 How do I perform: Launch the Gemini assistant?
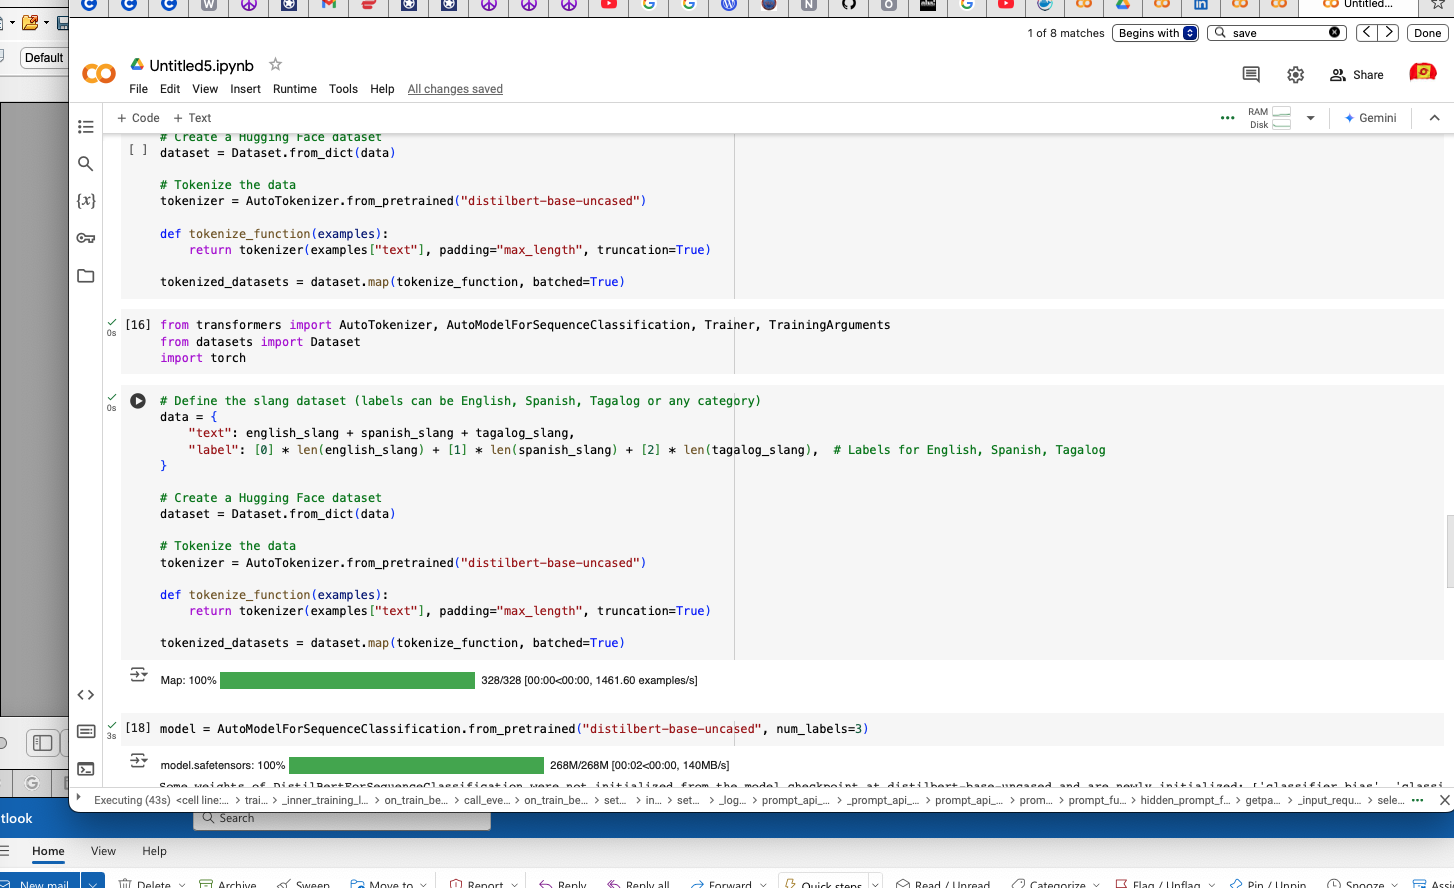[x=1370, y=117]
